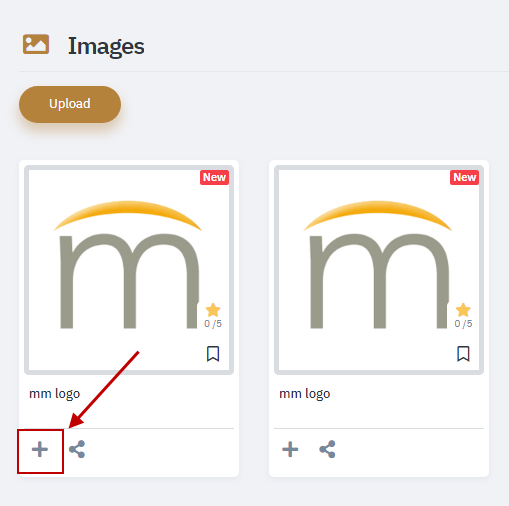Click plus icon on second mm logo card
This screenshot has width=509, height=506.
tap(290, 449)
